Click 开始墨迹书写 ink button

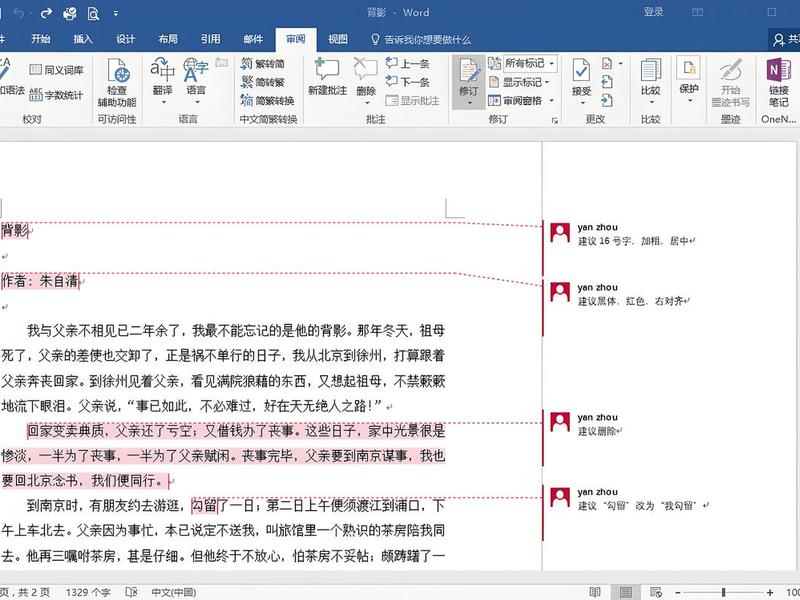click(731, 83)
